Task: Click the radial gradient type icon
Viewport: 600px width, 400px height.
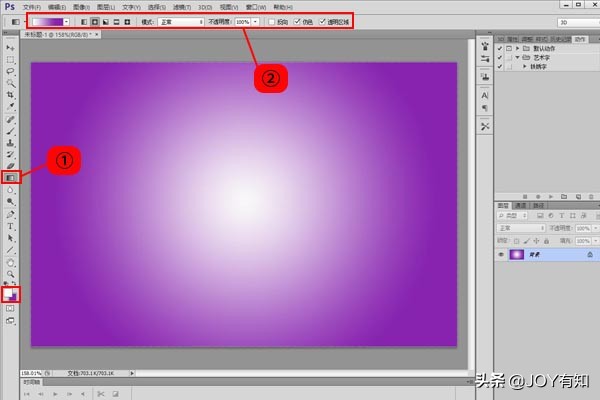Action: pos(95,22)
